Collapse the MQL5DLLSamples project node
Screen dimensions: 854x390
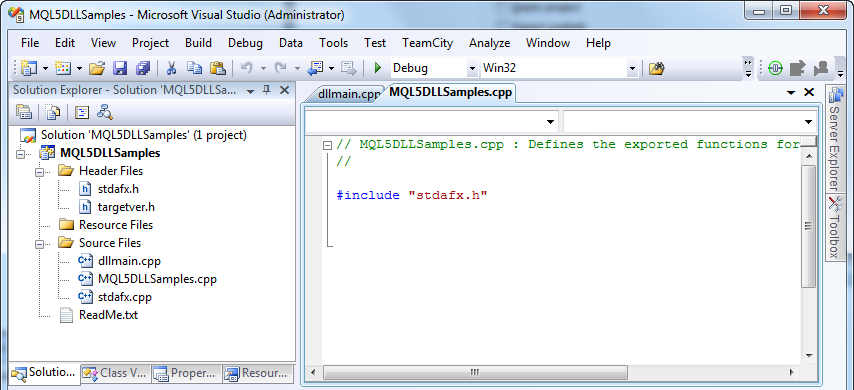coord(21,154)
